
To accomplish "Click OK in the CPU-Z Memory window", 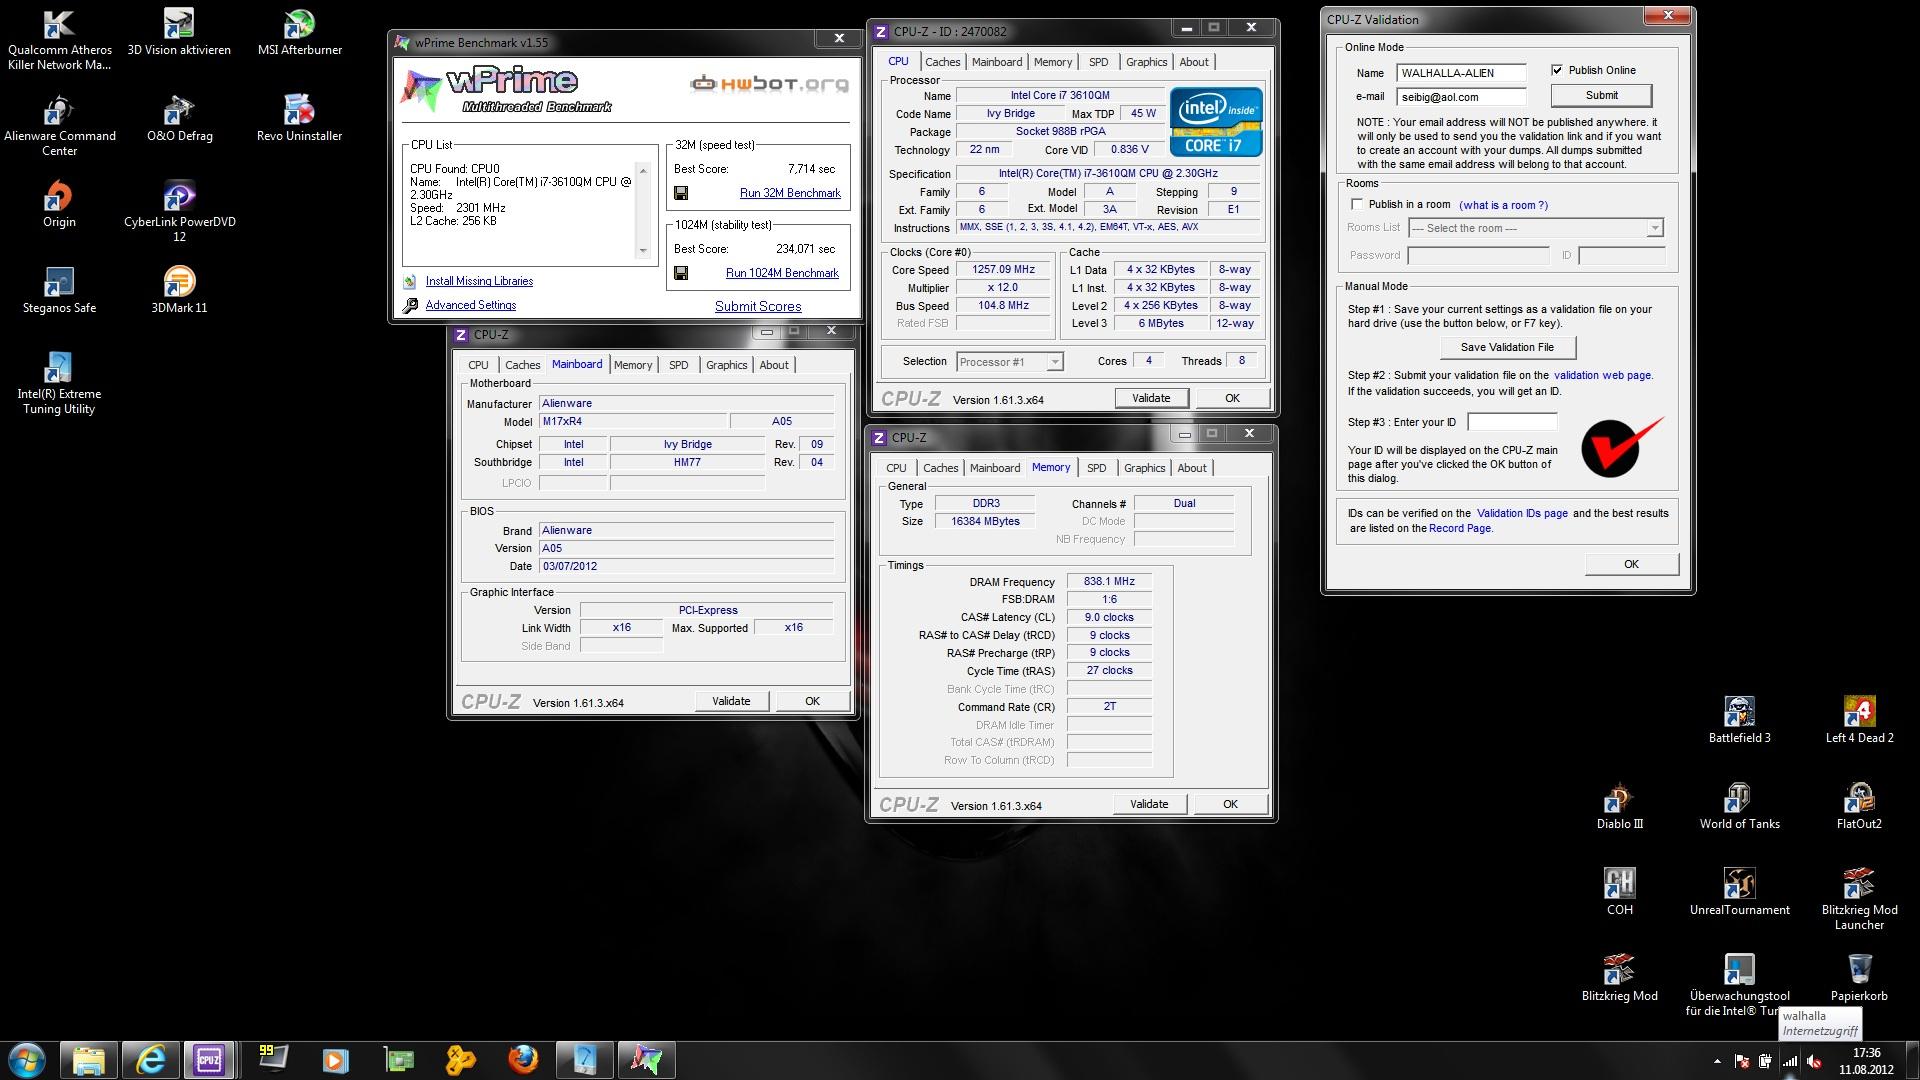I will pos(1230,804).
